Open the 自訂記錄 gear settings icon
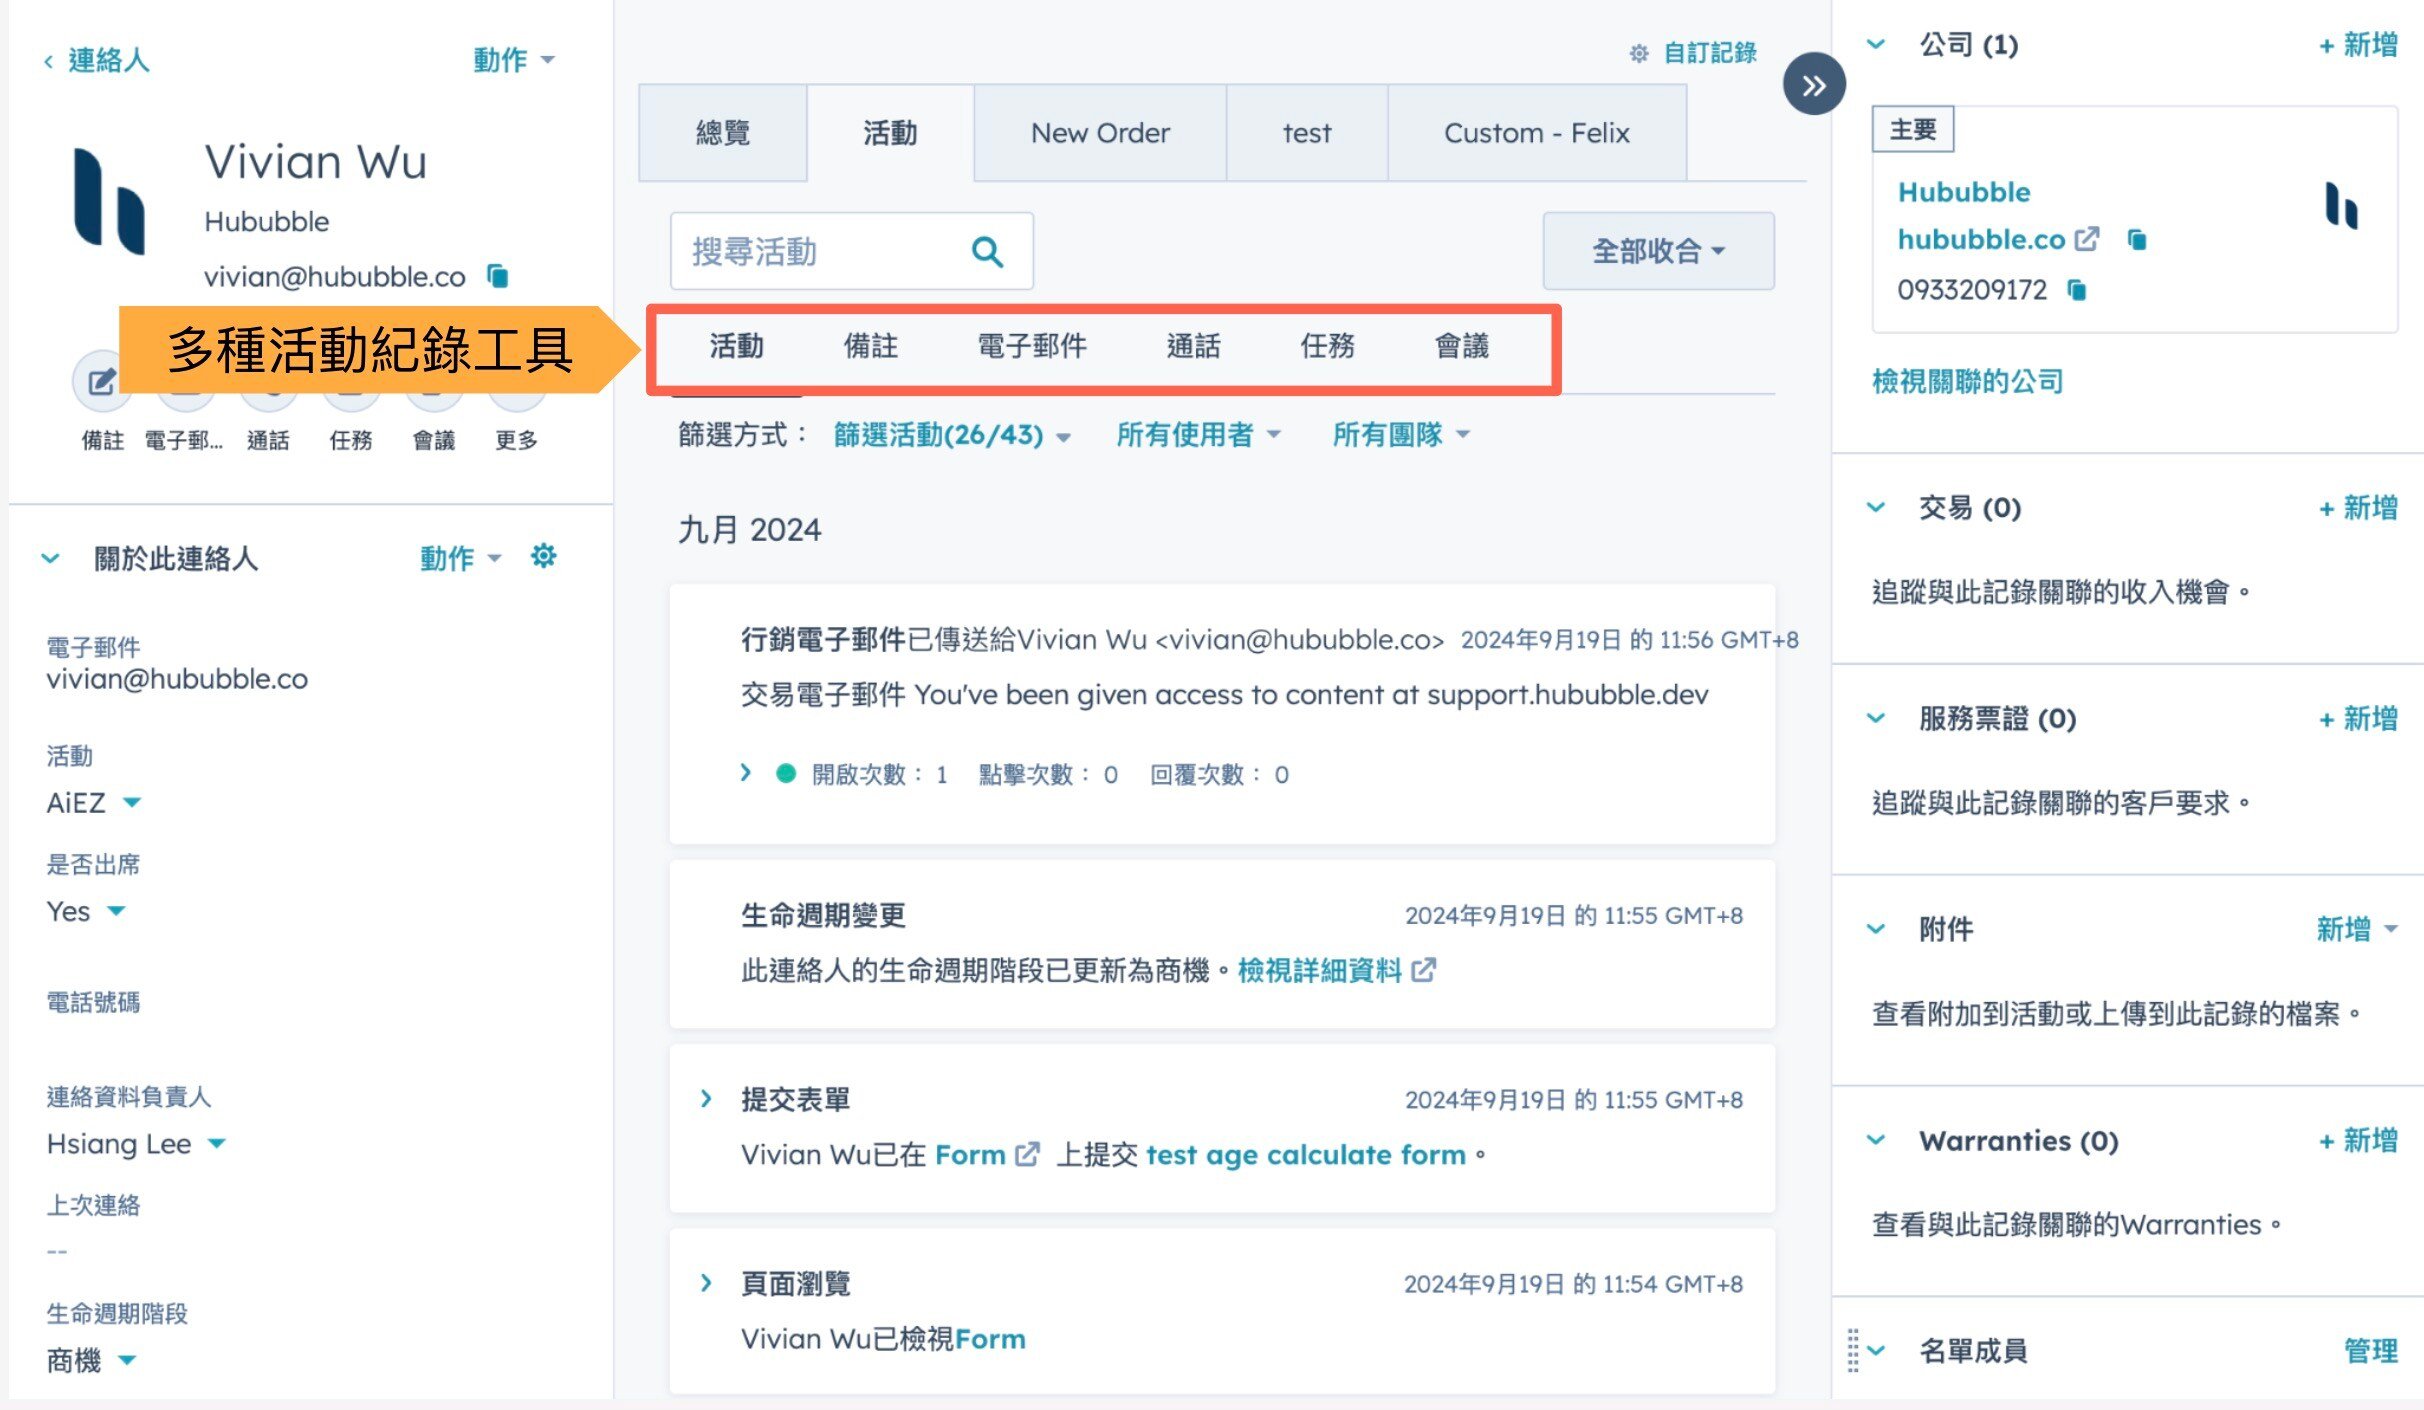Viewport: 2424px width, 1410px height. pyautogui.click(x=1639, y=53)
